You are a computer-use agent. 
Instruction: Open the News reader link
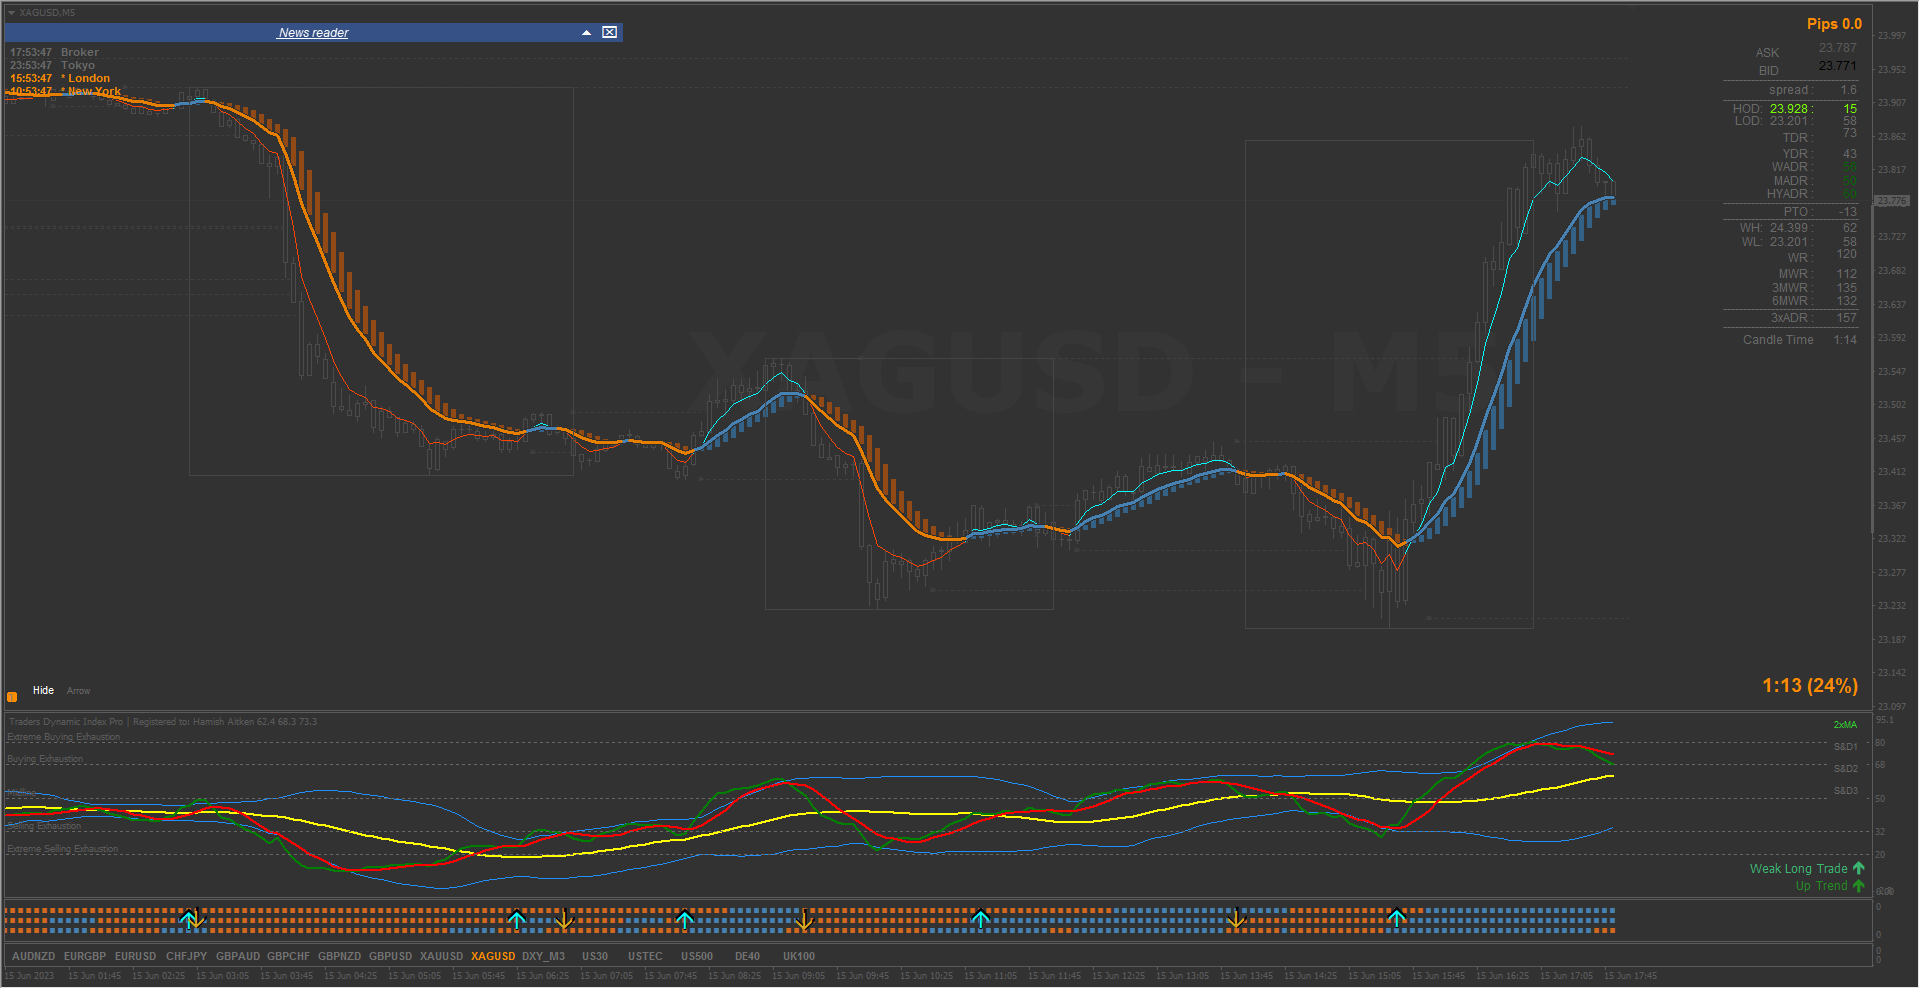pos(313,33)
